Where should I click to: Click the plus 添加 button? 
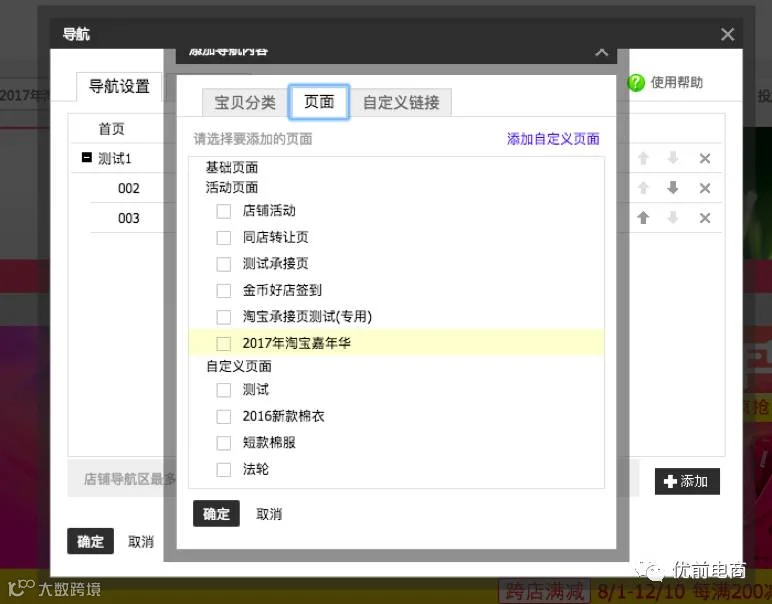(687, 481)
